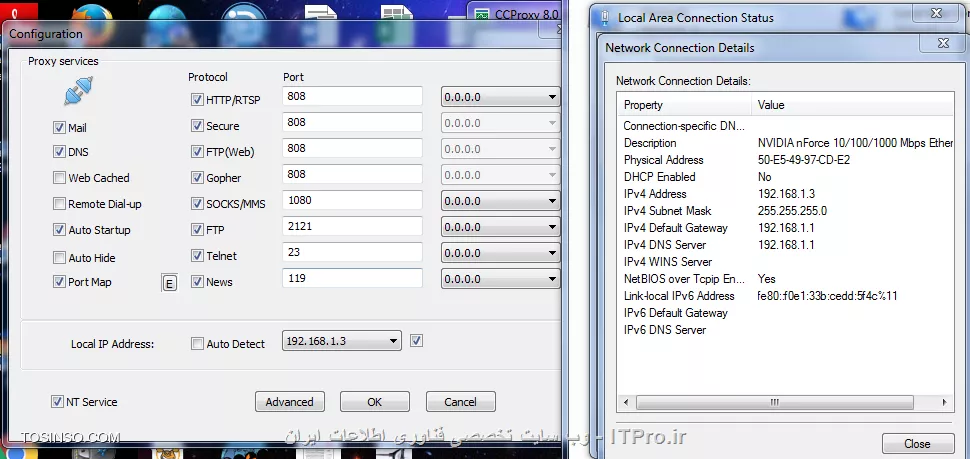Close the Network Connection Details window with X
The width and height of the screenshot is (970, 459).
click(943, 43)
